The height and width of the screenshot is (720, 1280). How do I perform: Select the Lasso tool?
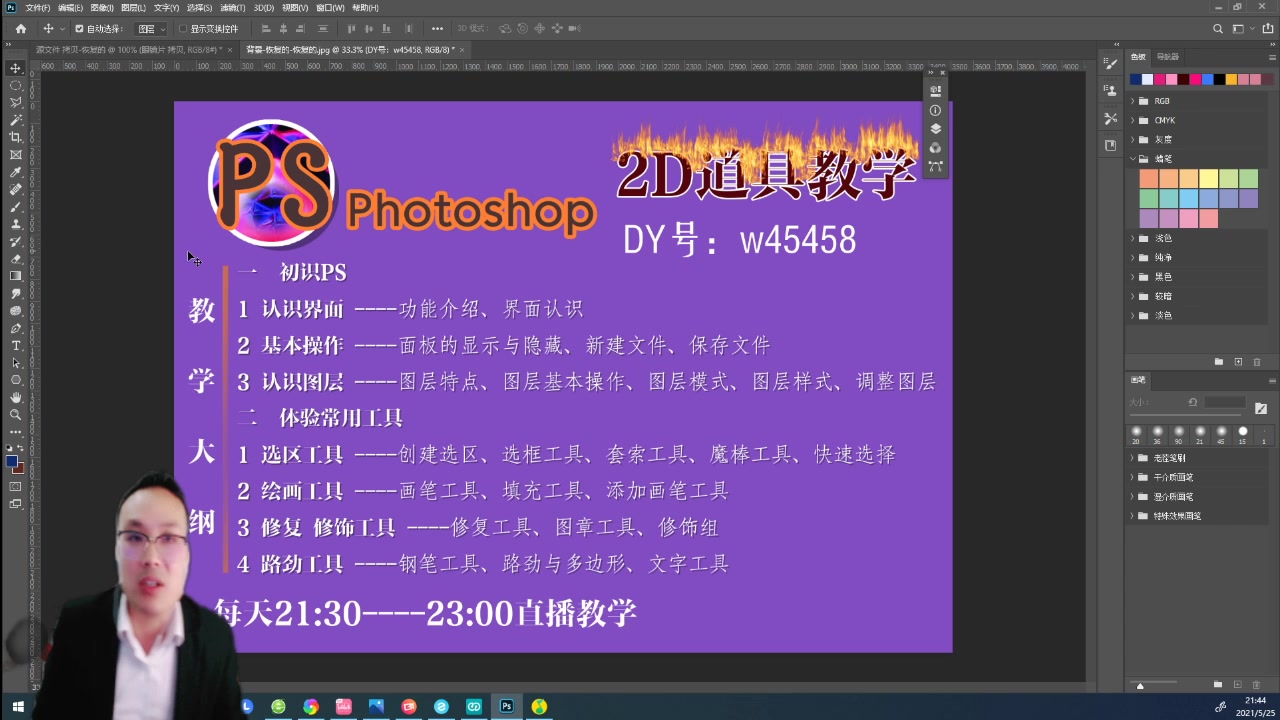click(16, 102)
